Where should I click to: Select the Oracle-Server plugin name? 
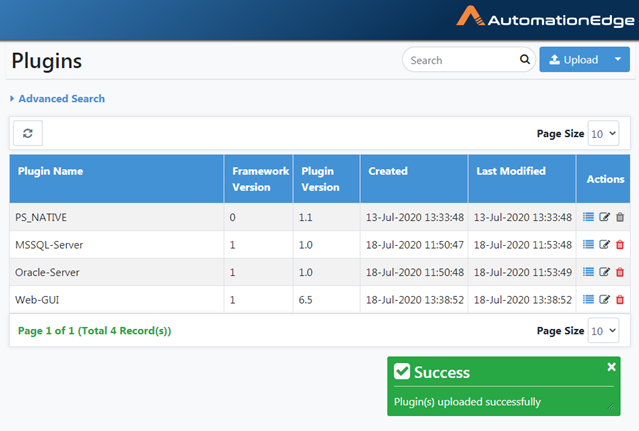pos(47,272)
